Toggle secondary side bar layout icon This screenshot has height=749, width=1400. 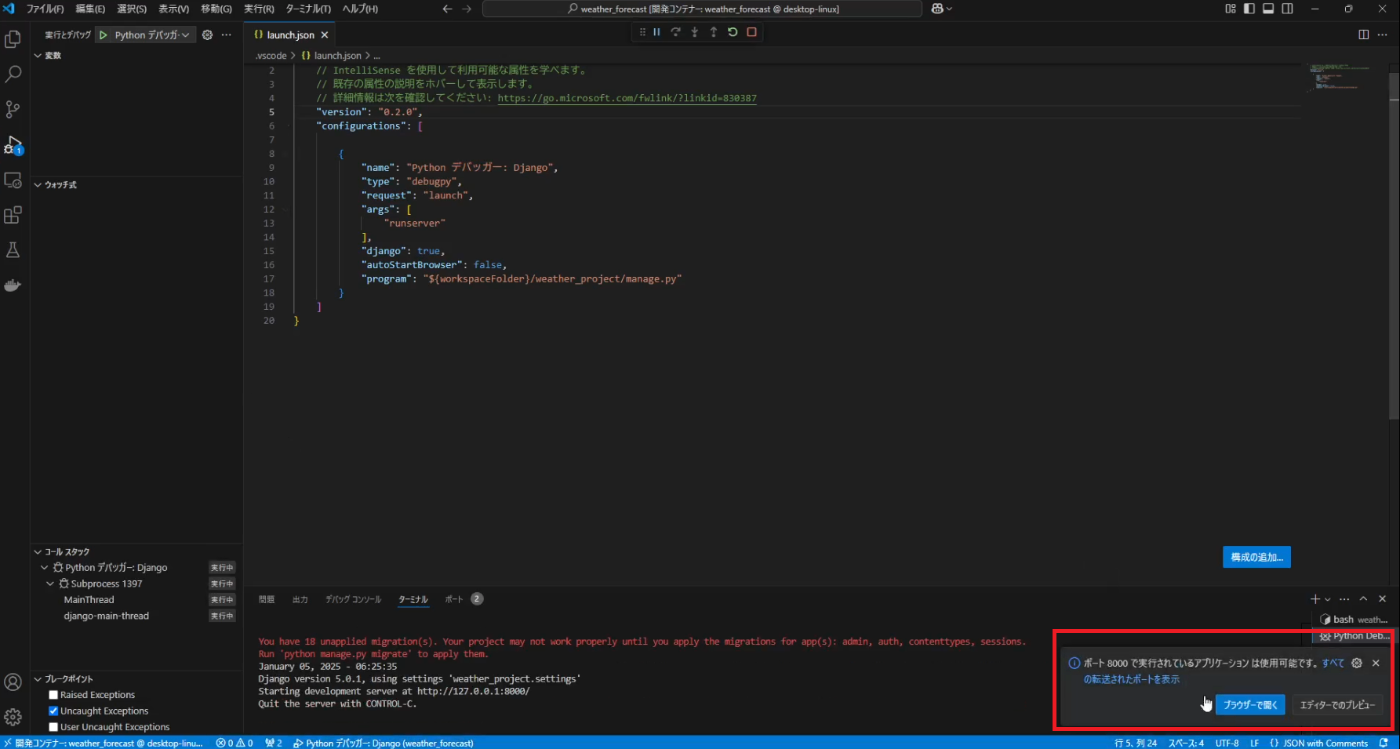[1287, 8]
